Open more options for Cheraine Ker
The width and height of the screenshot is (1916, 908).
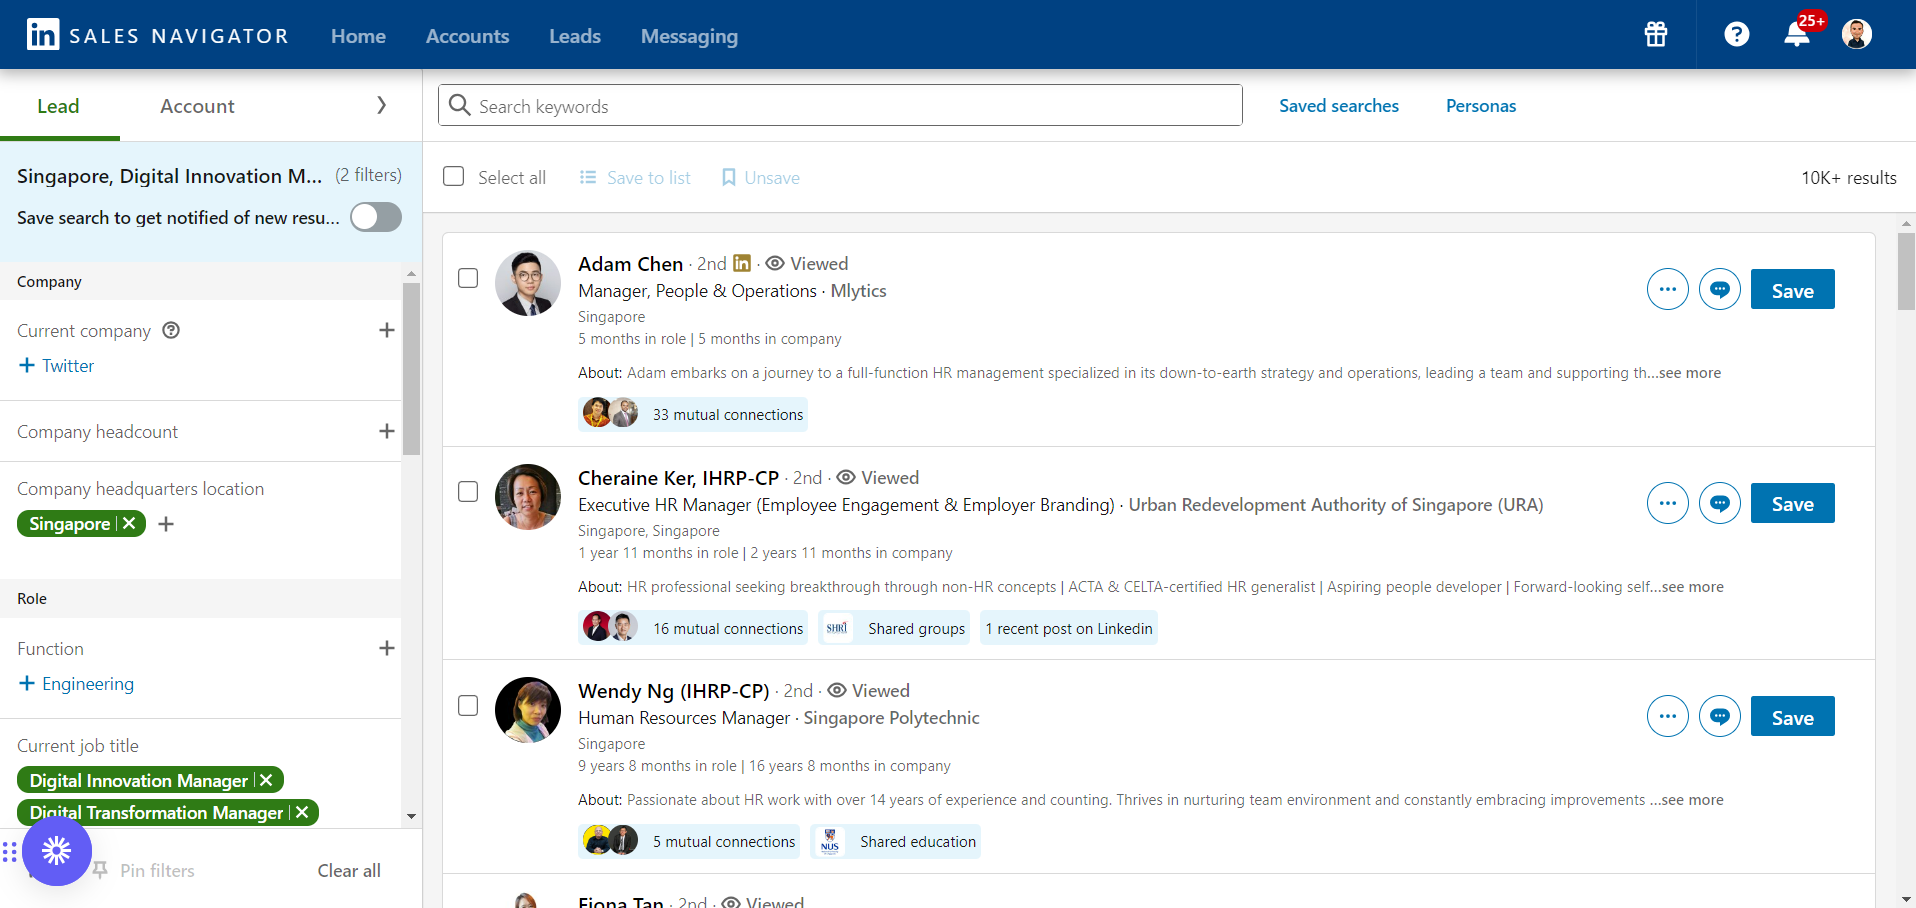1668,504
